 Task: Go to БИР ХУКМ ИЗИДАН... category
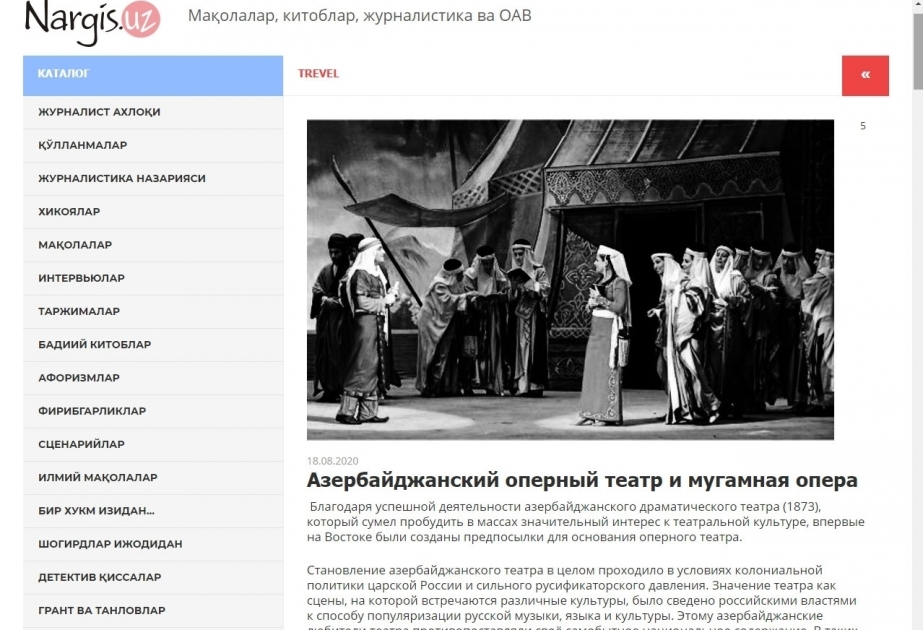tap(153, 511)
